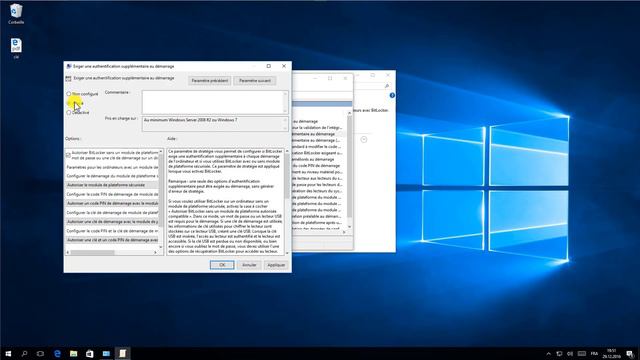This screenshot has height=360, width=640.
Task: Open taskbar search
Action: point(24,353)
